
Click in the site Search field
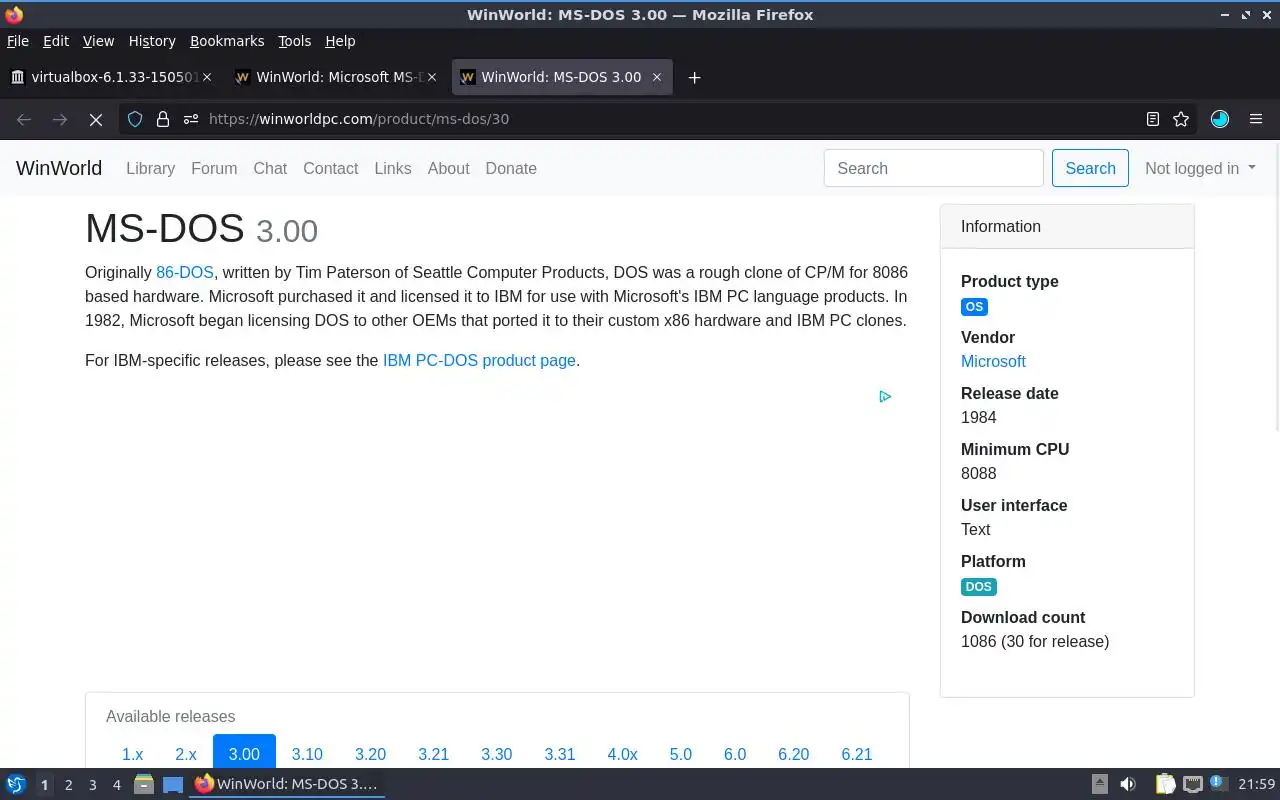934,168
